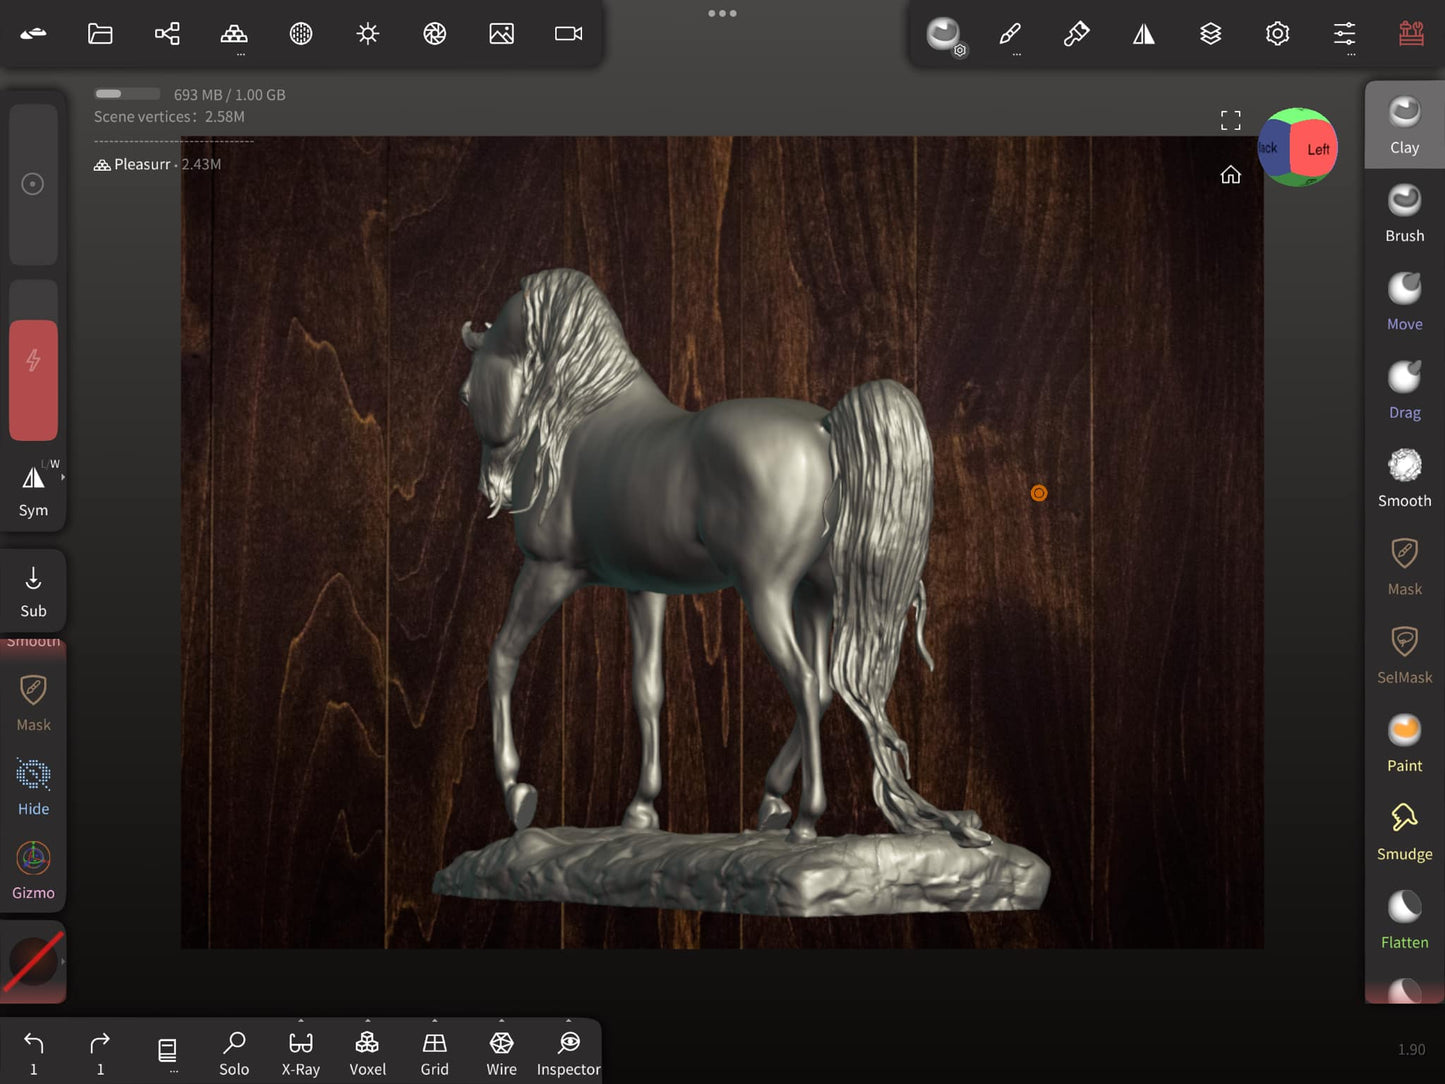This screenshot has width=1445, height=1084.
Task: Open the red History menu icon
Action: [1411, 34]
